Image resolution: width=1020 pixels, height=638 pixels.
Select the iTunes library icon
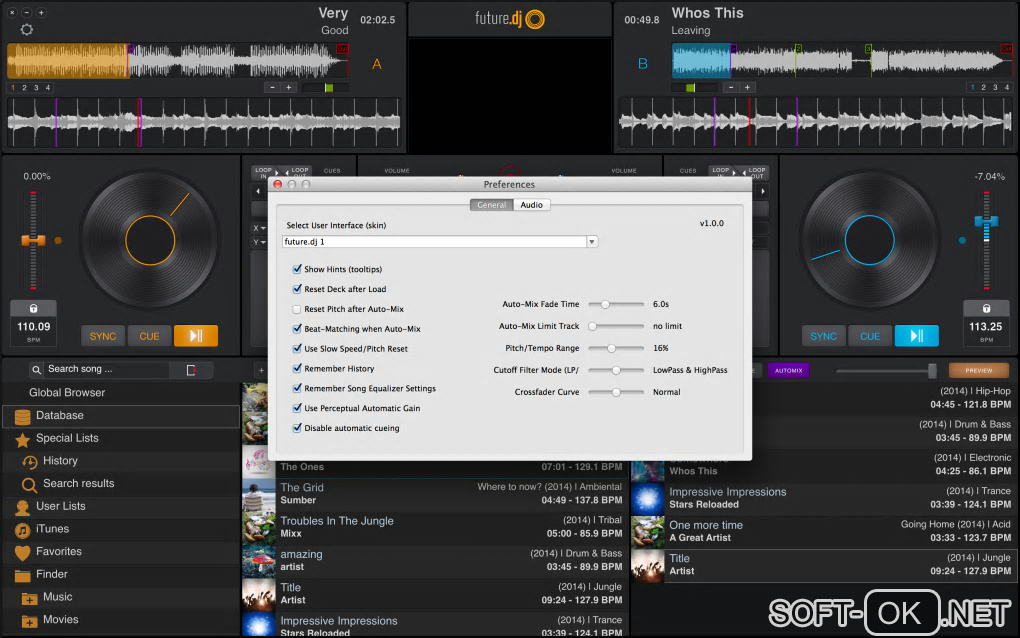[x=22, y=529]
